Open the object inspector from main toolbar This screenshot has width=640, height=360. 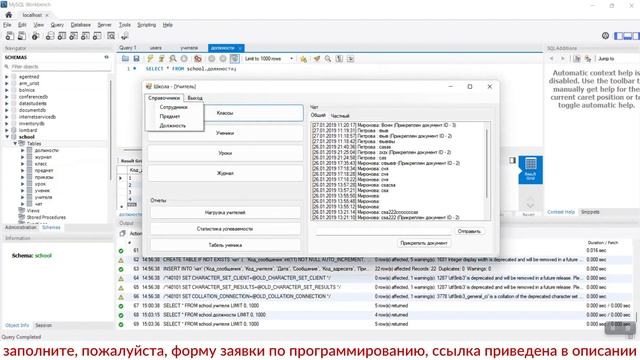(x=36, y=36)
